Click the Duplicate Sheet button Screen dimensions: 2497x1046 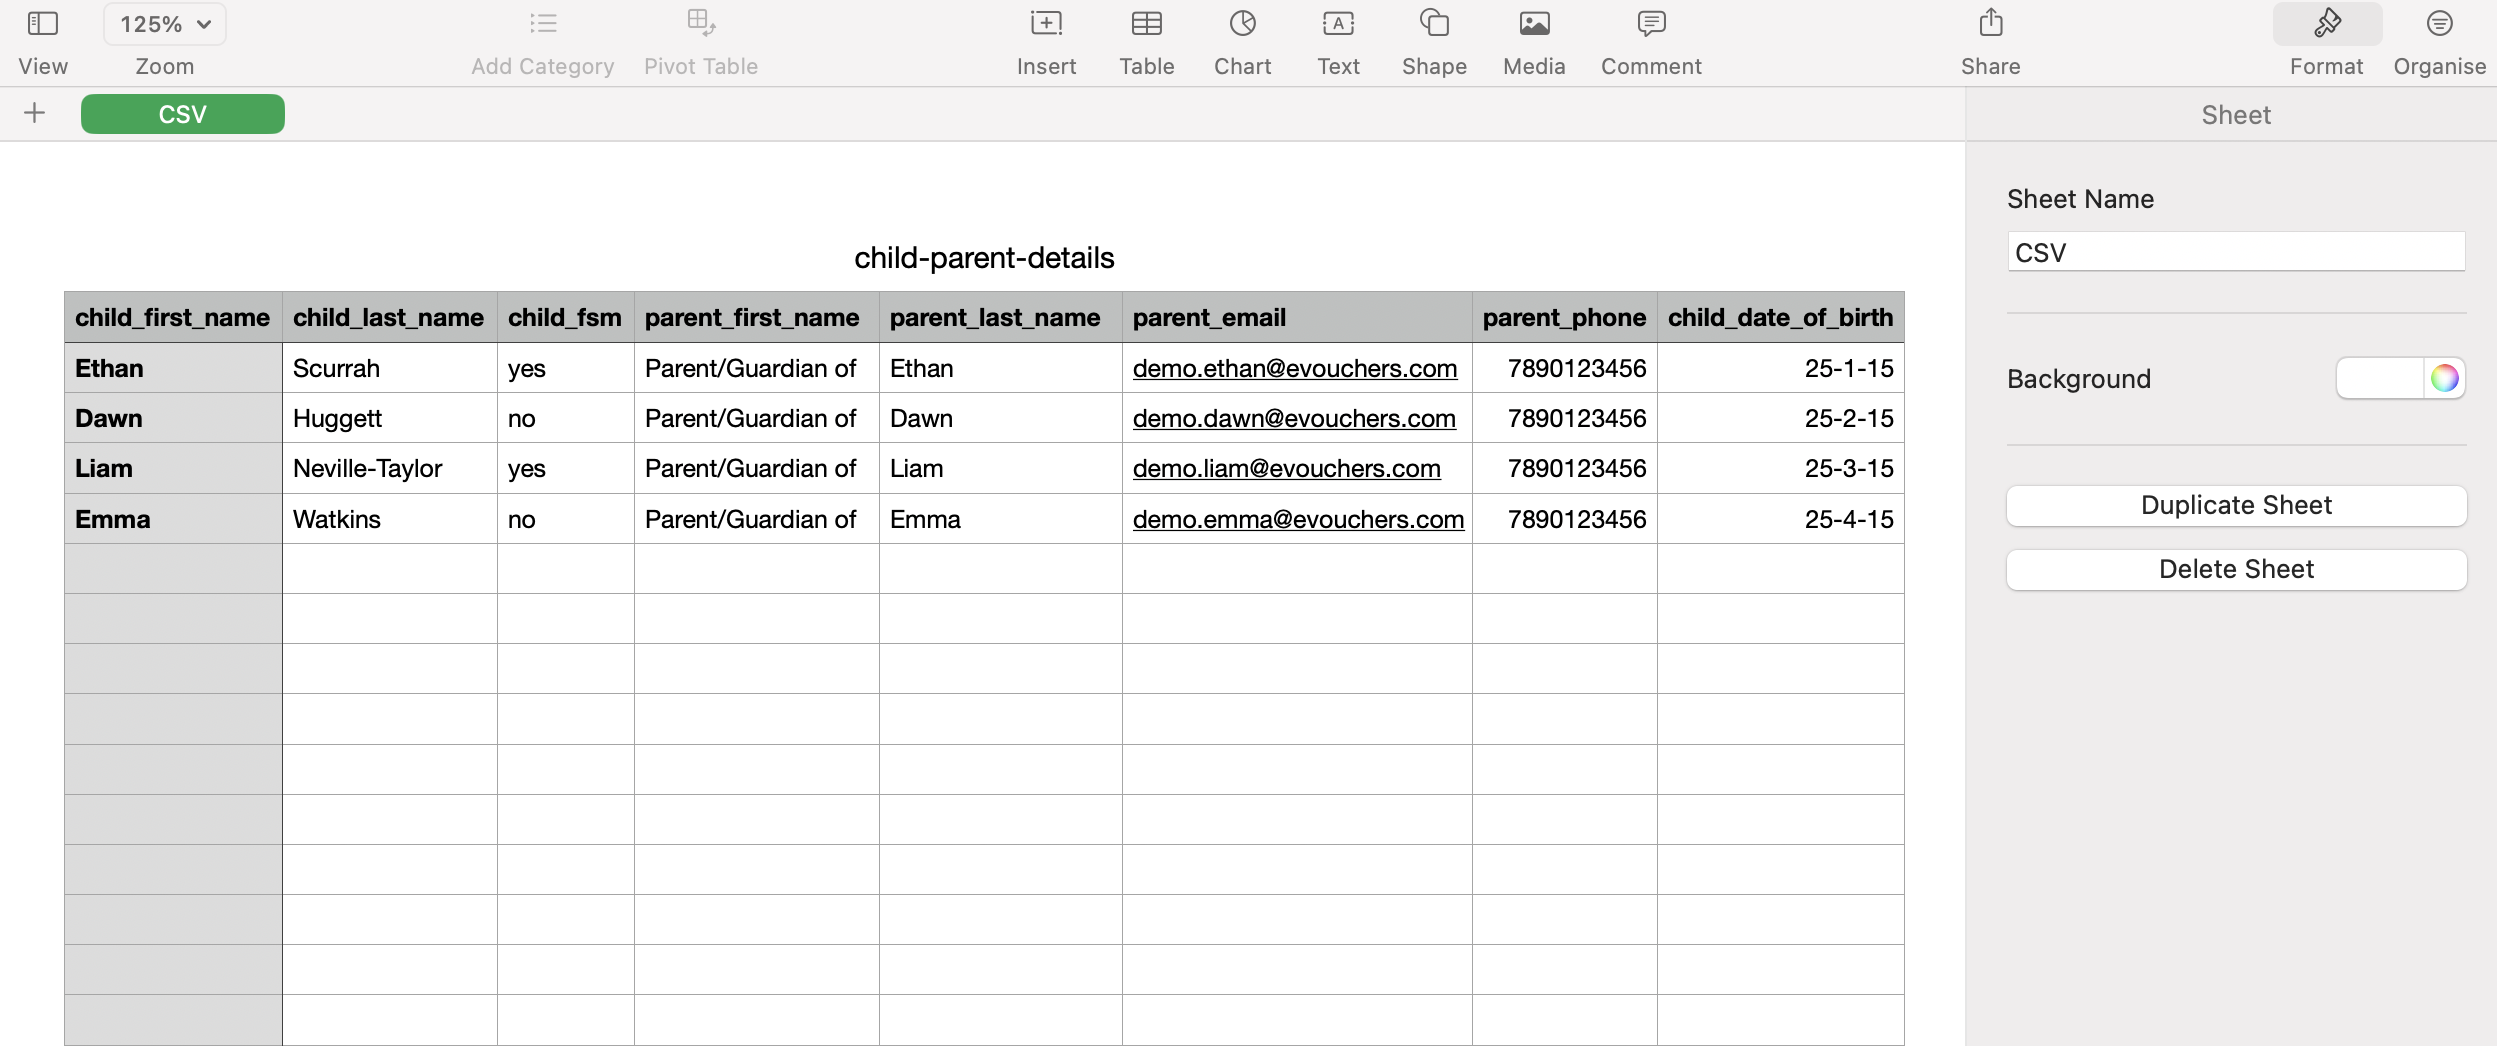coord(2235,505)
